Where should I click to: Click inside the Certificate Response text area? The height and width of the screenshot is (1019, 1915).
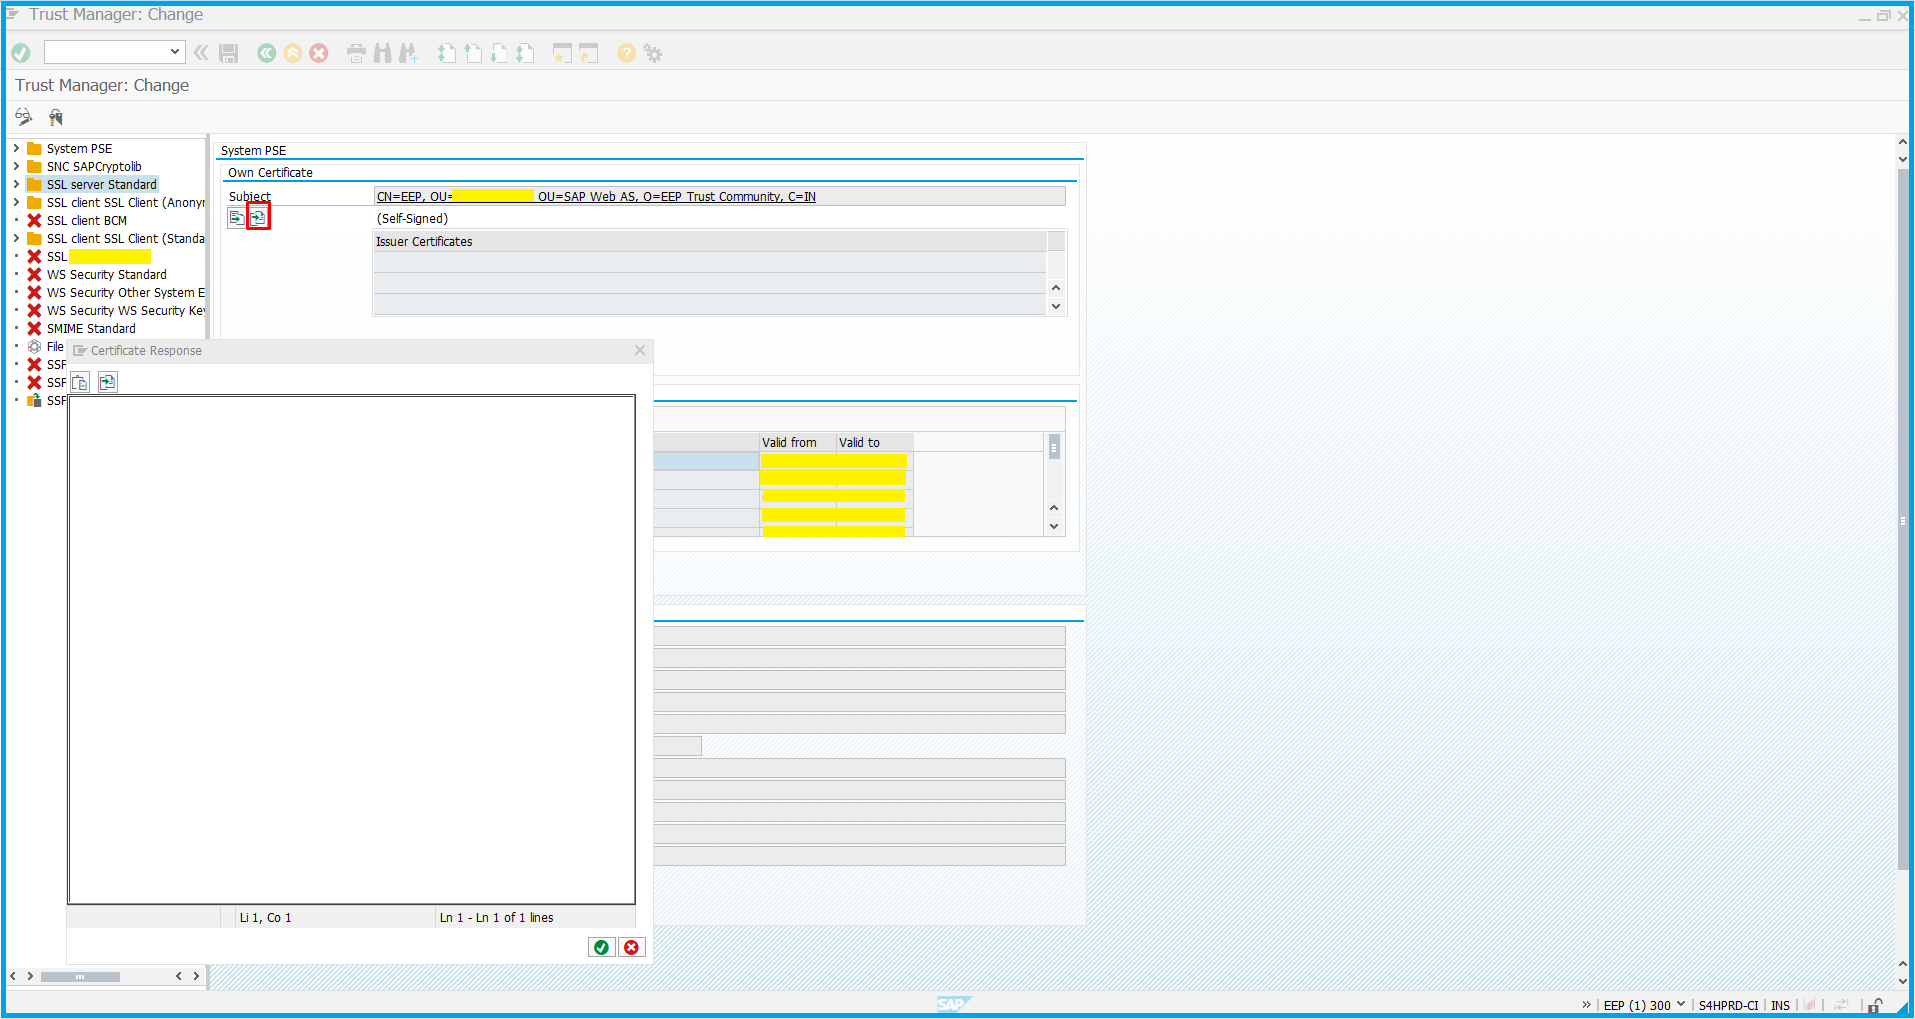pyautogui.click(x=351, y=649)
